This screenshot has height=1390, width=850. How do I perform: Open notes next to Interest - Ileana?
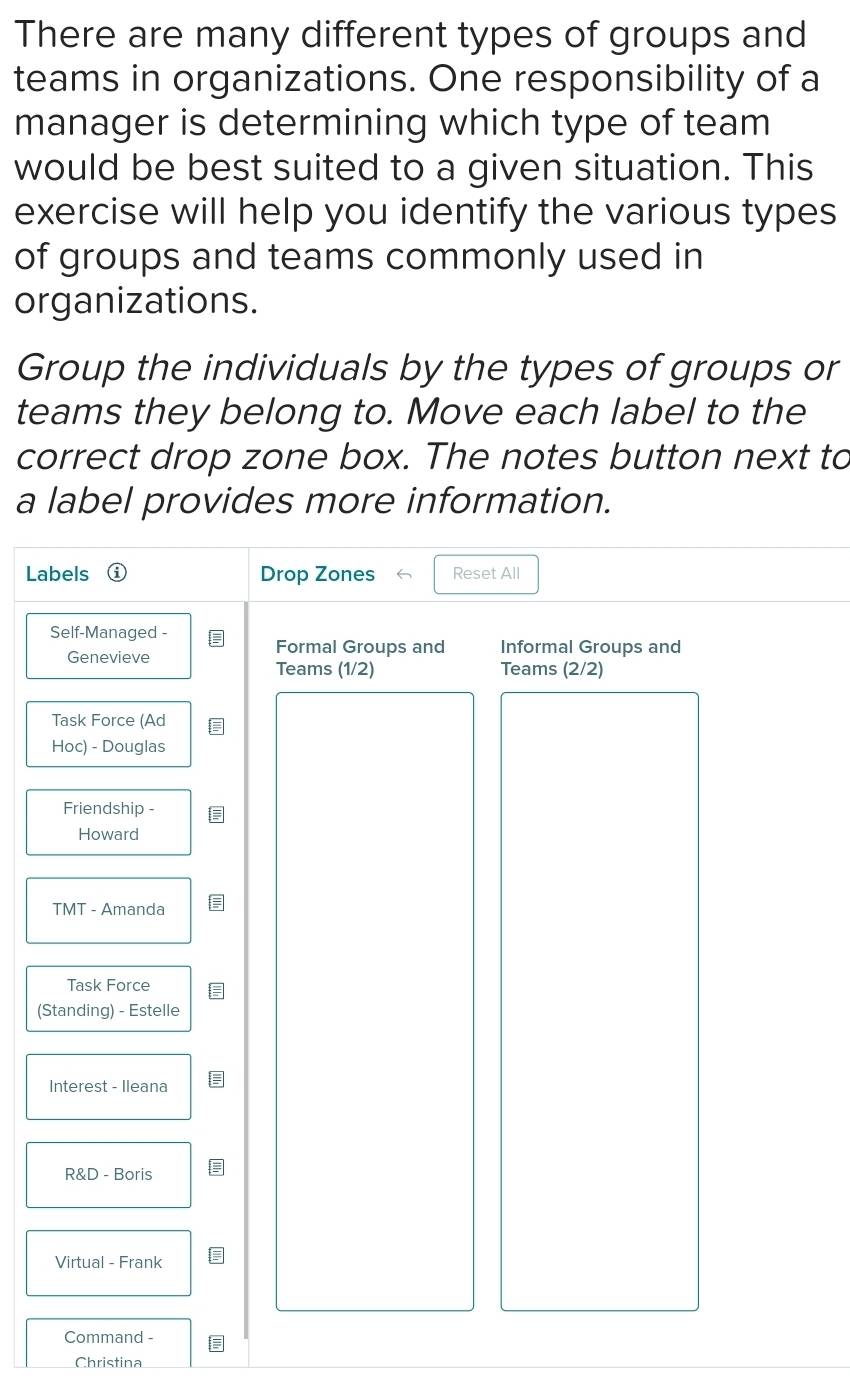pyautogui.click(x=215, y=1079)
